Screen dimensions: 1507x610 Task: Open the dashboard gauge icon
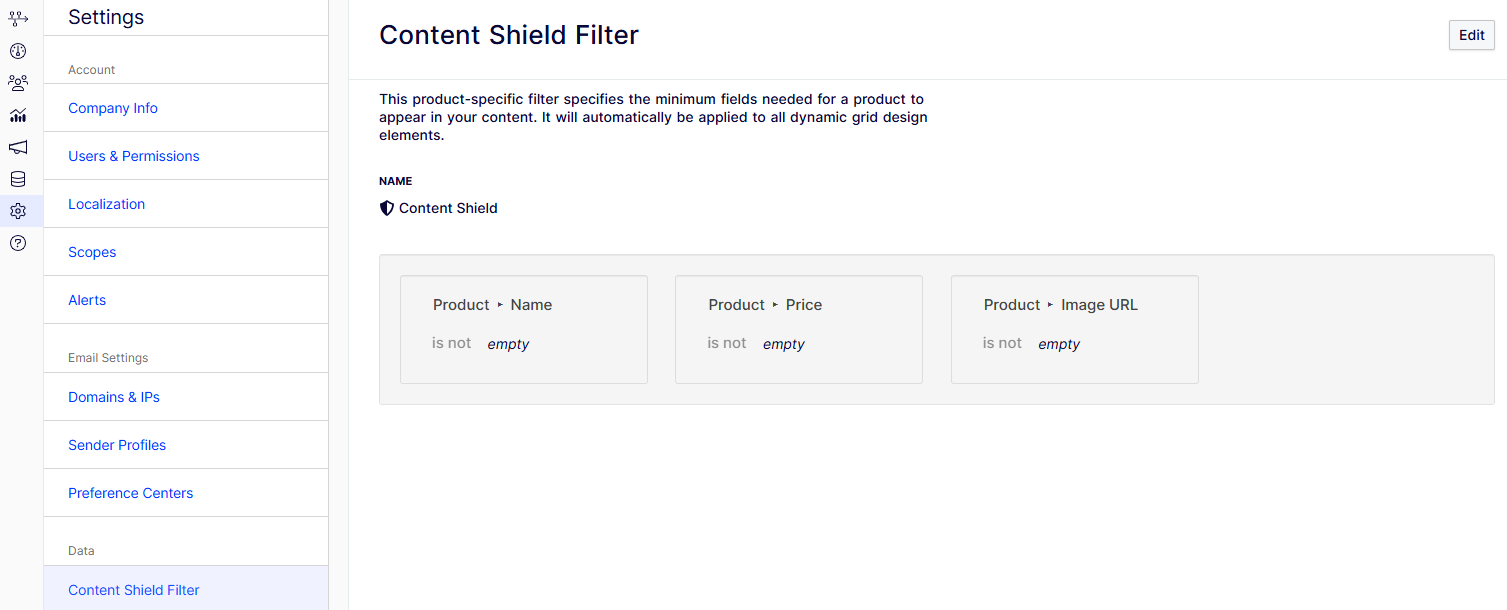[x=18, y=51]
